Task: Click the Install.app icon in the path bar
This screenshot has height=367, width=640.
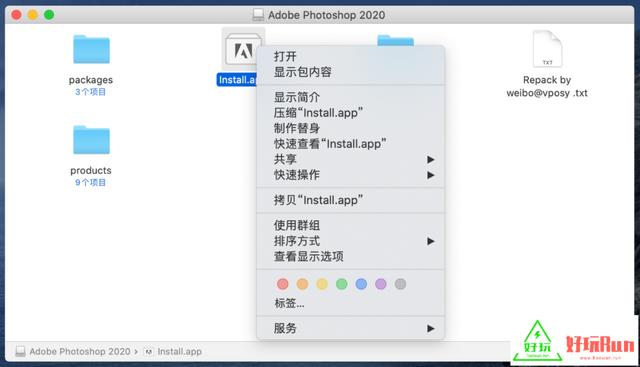Action: pos(149,351)
